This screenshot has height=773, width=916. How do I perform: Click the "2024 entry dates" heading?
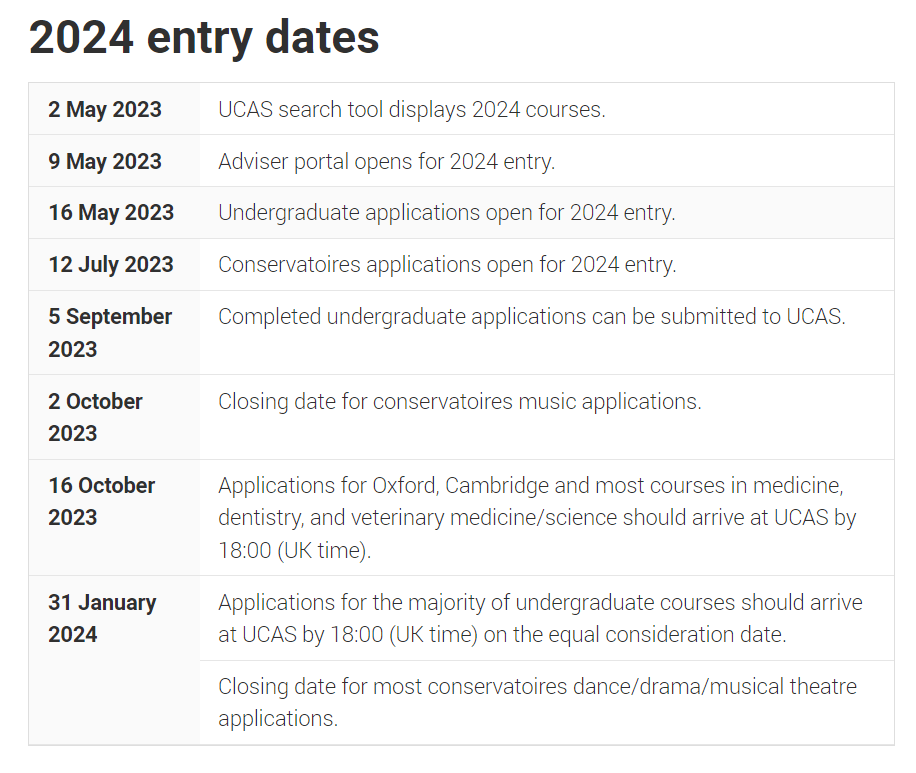point(204,38)
